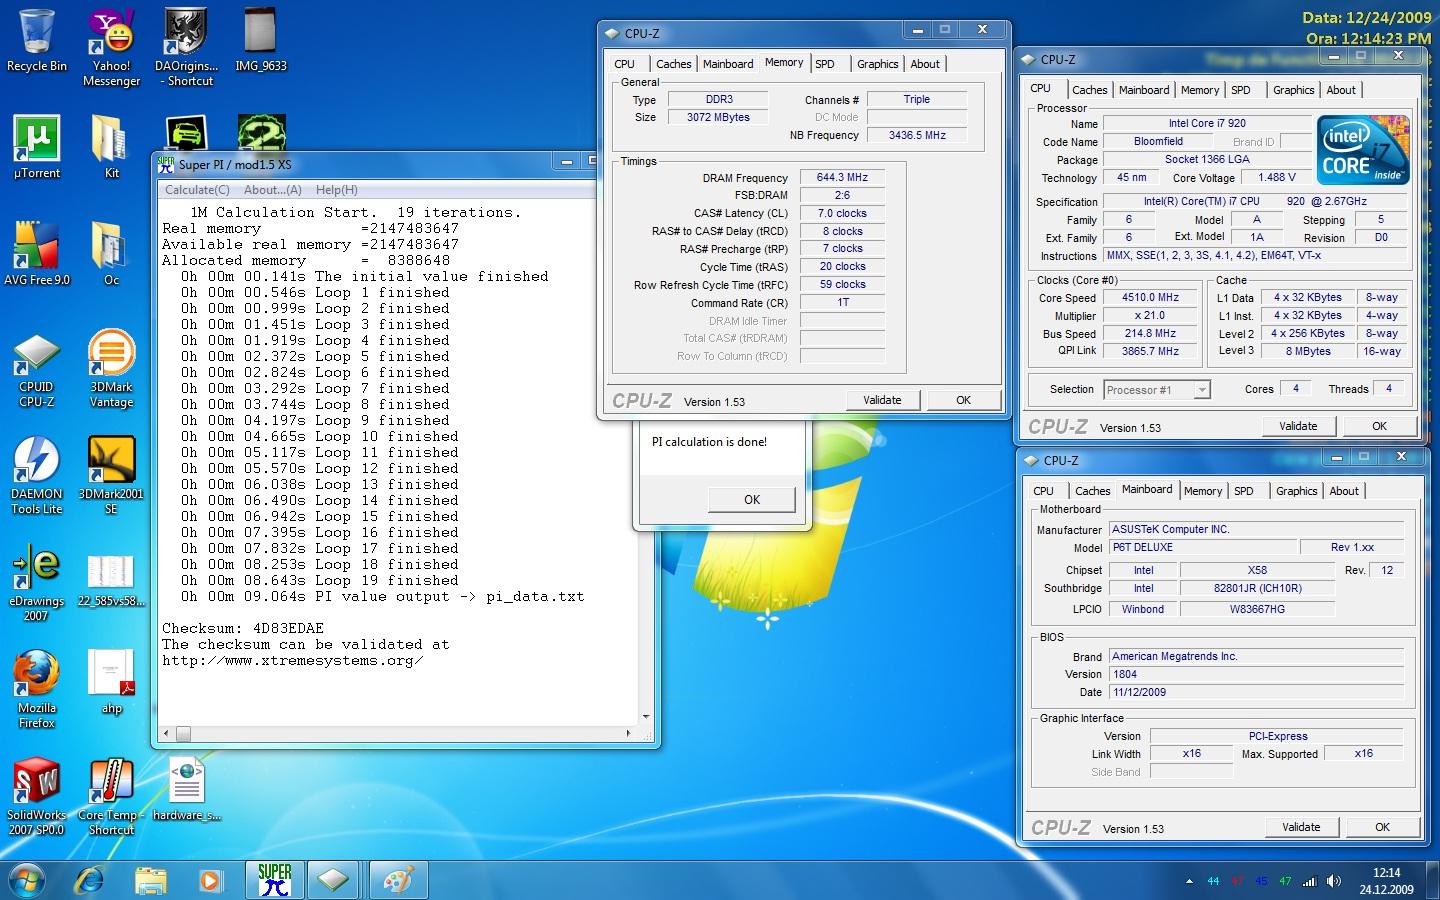Click Validate in Memory CPU-Z window

[x=882, y=400]
